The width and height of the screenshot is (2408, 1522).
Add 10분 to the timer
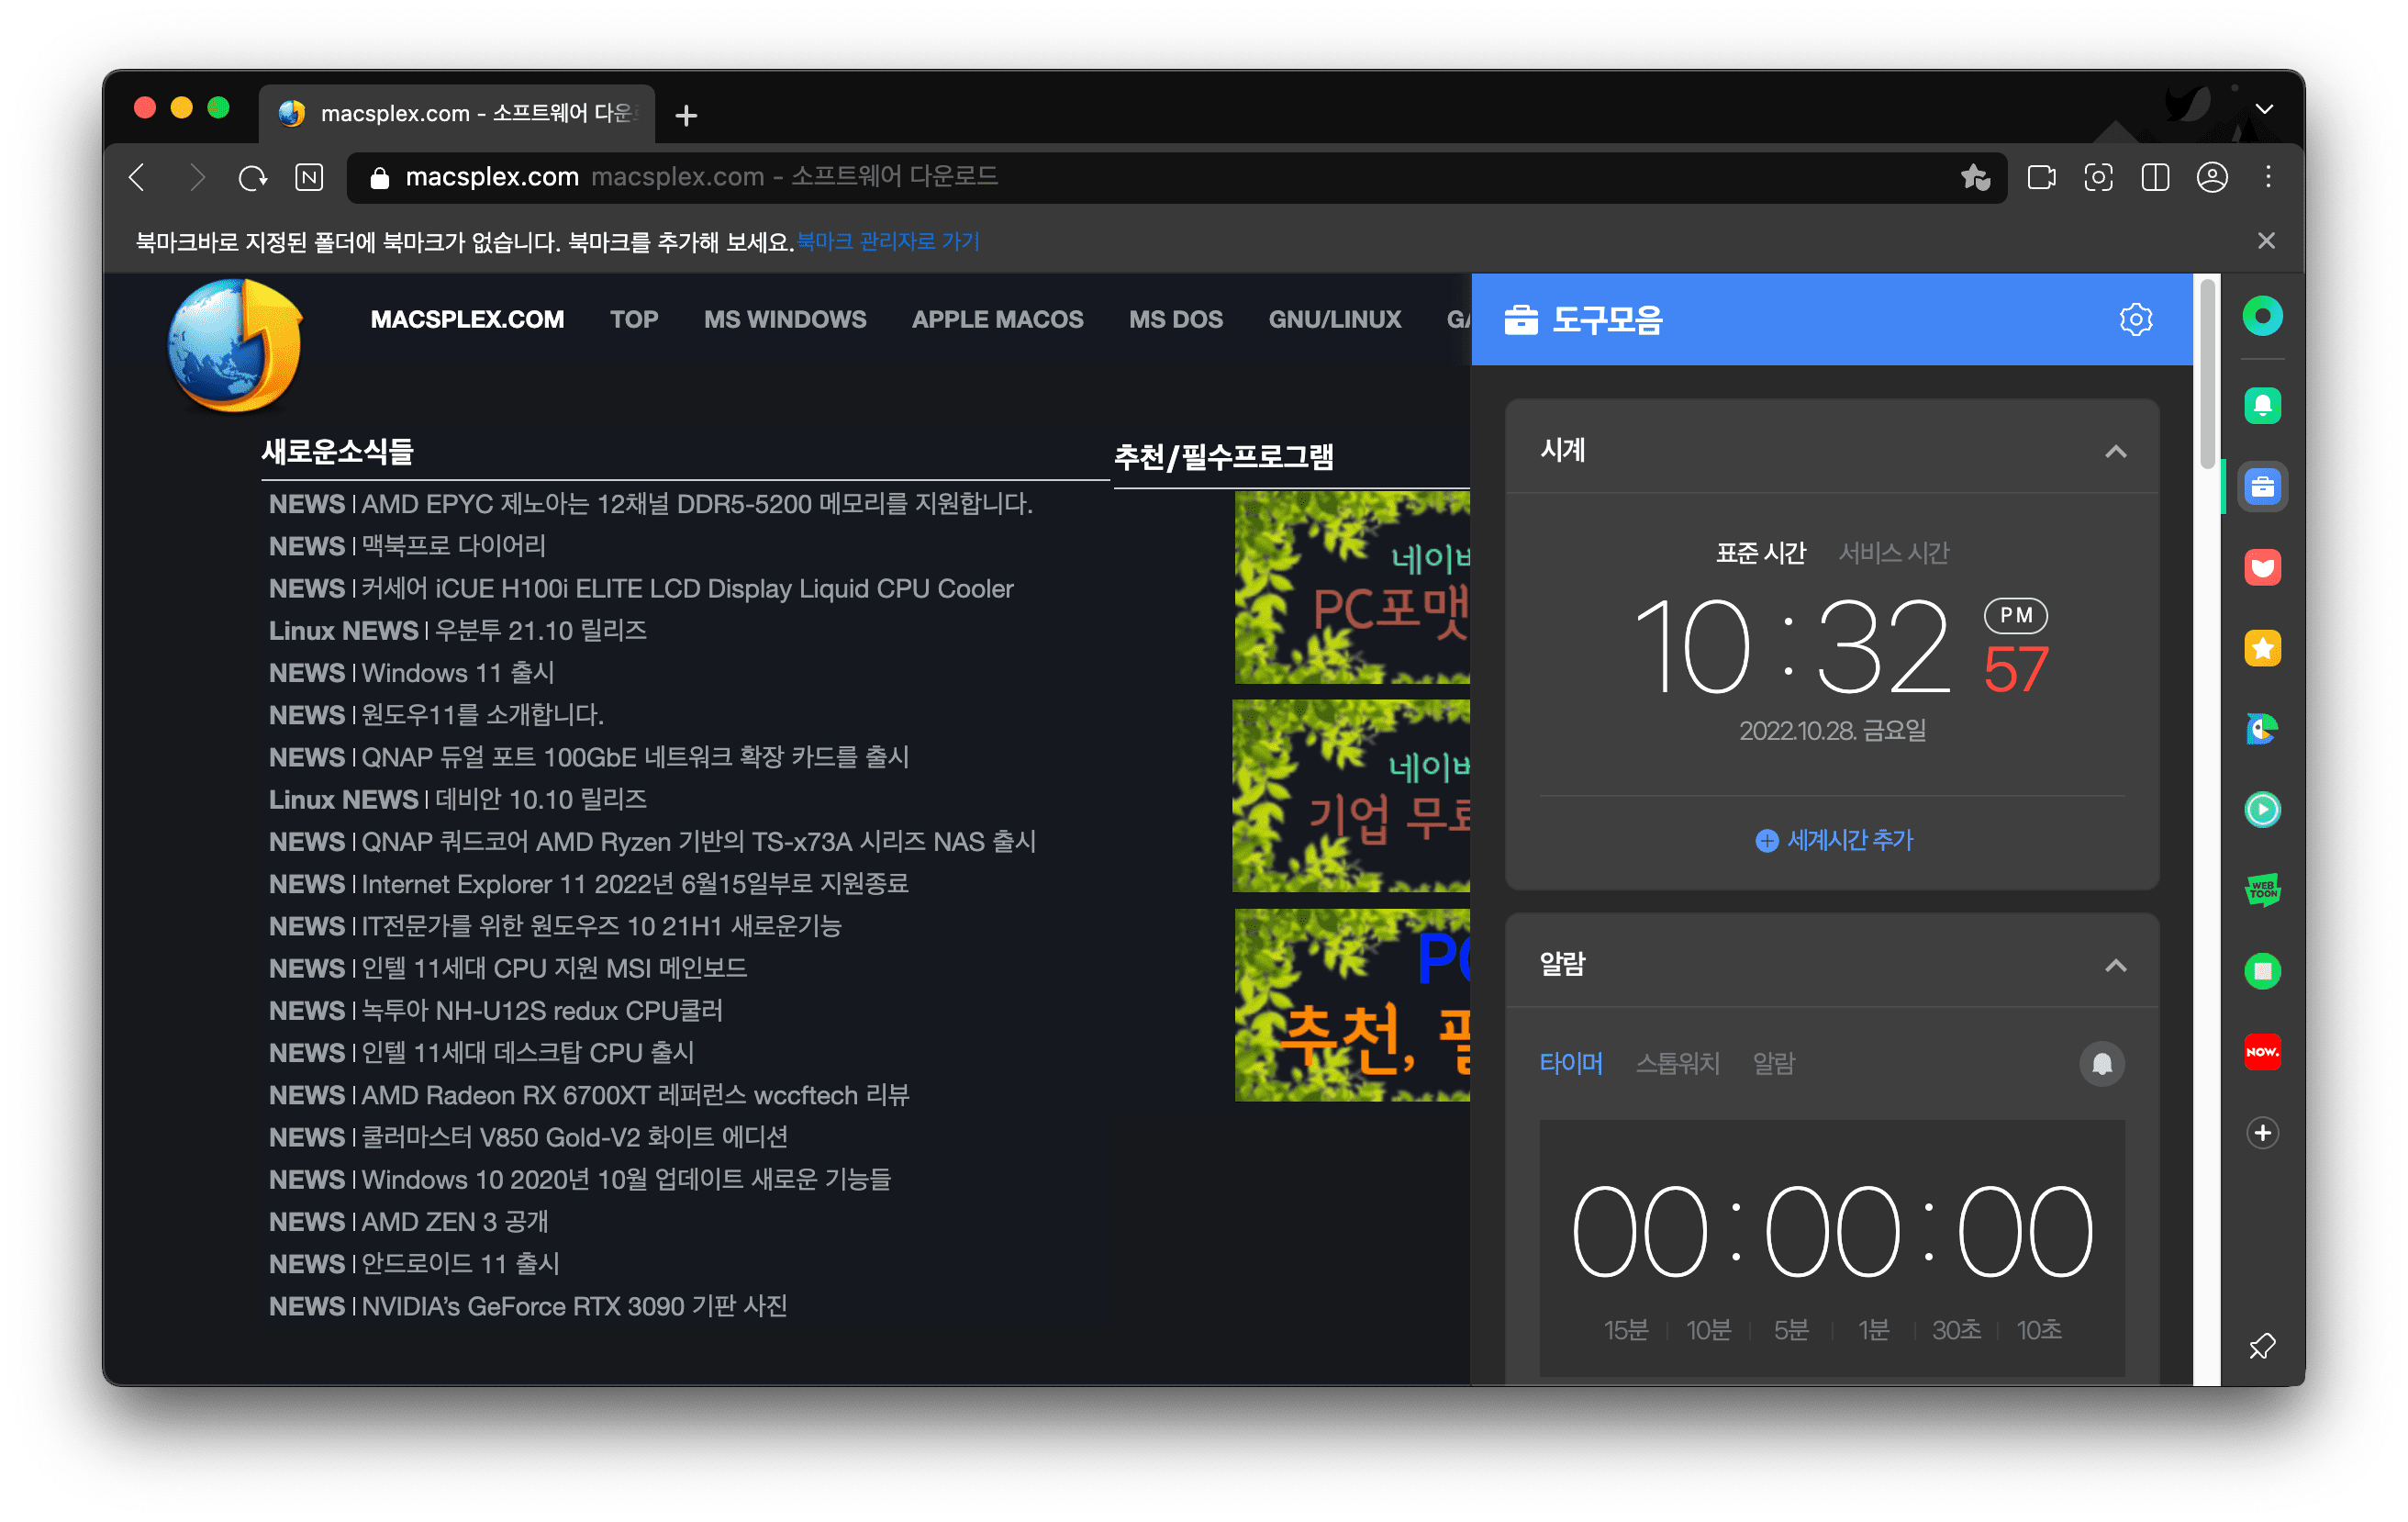(x=1708, y=1329)
